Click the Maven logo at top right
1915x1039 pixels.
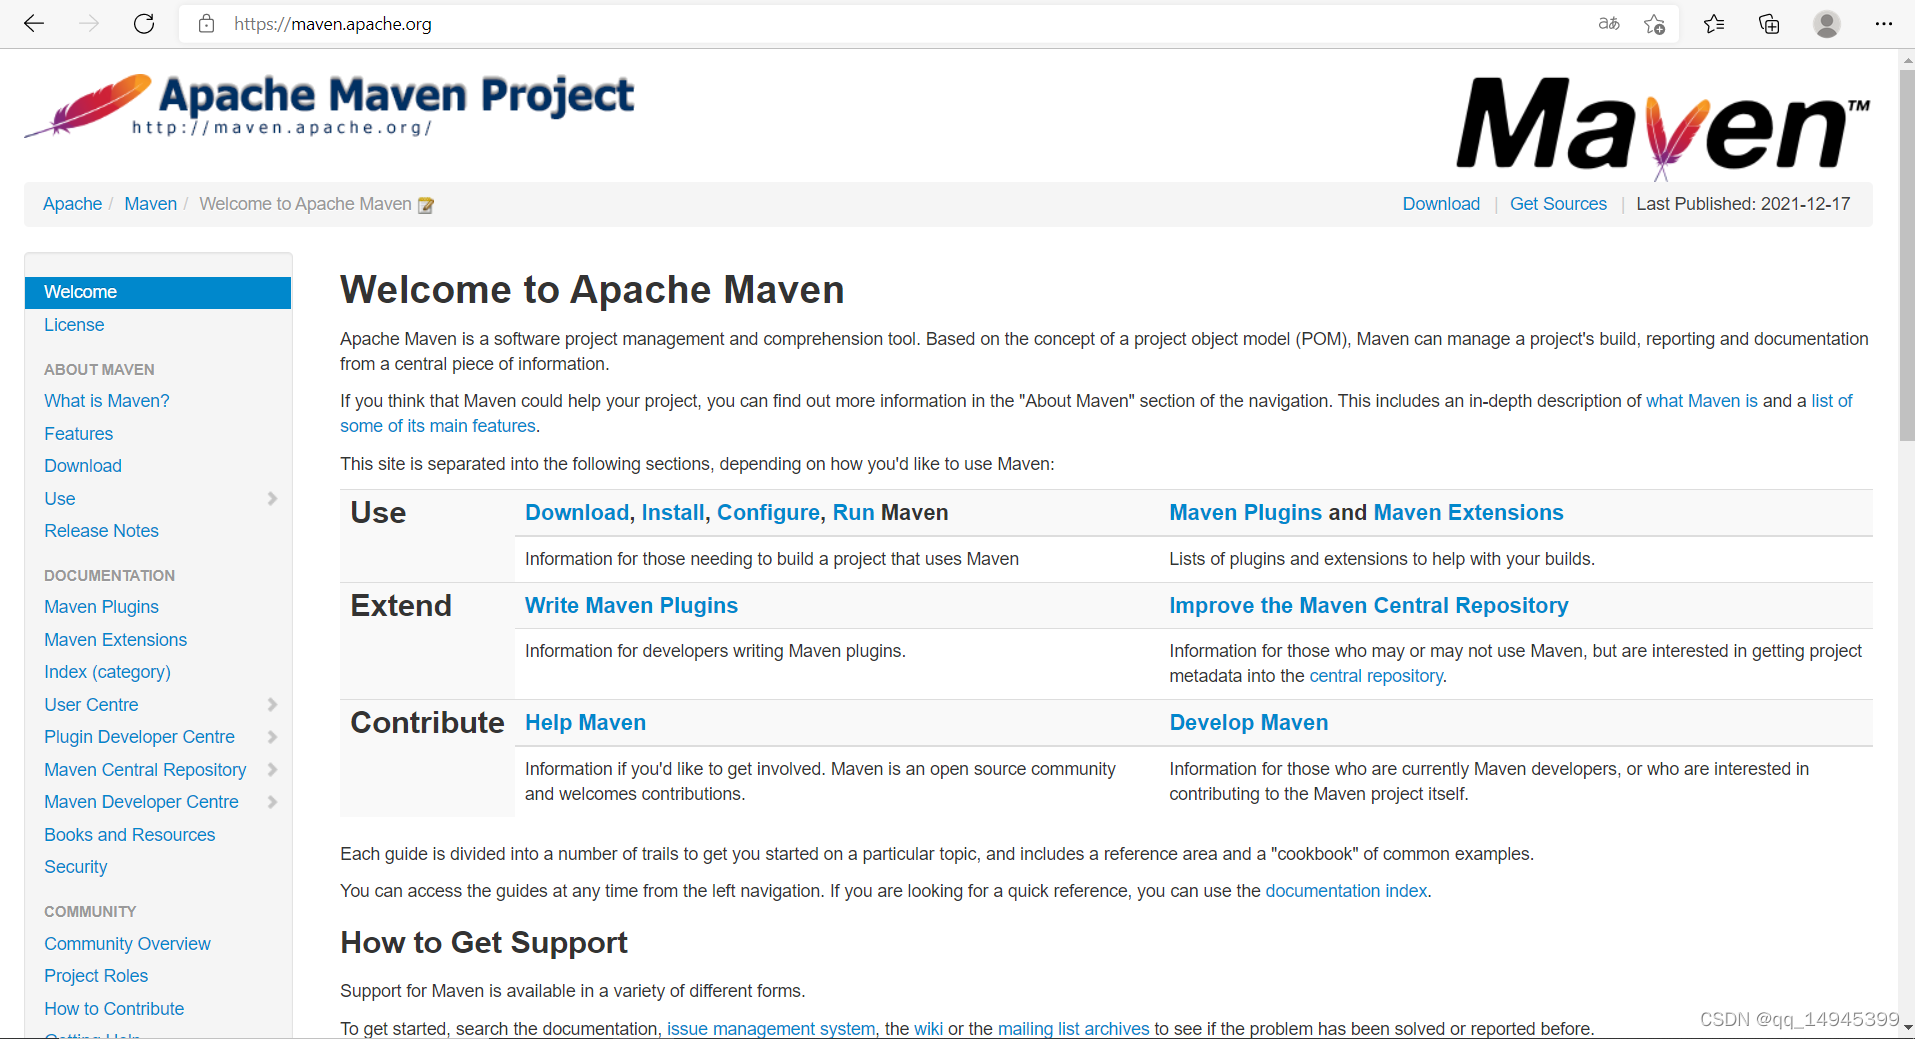coord(1662,128)
